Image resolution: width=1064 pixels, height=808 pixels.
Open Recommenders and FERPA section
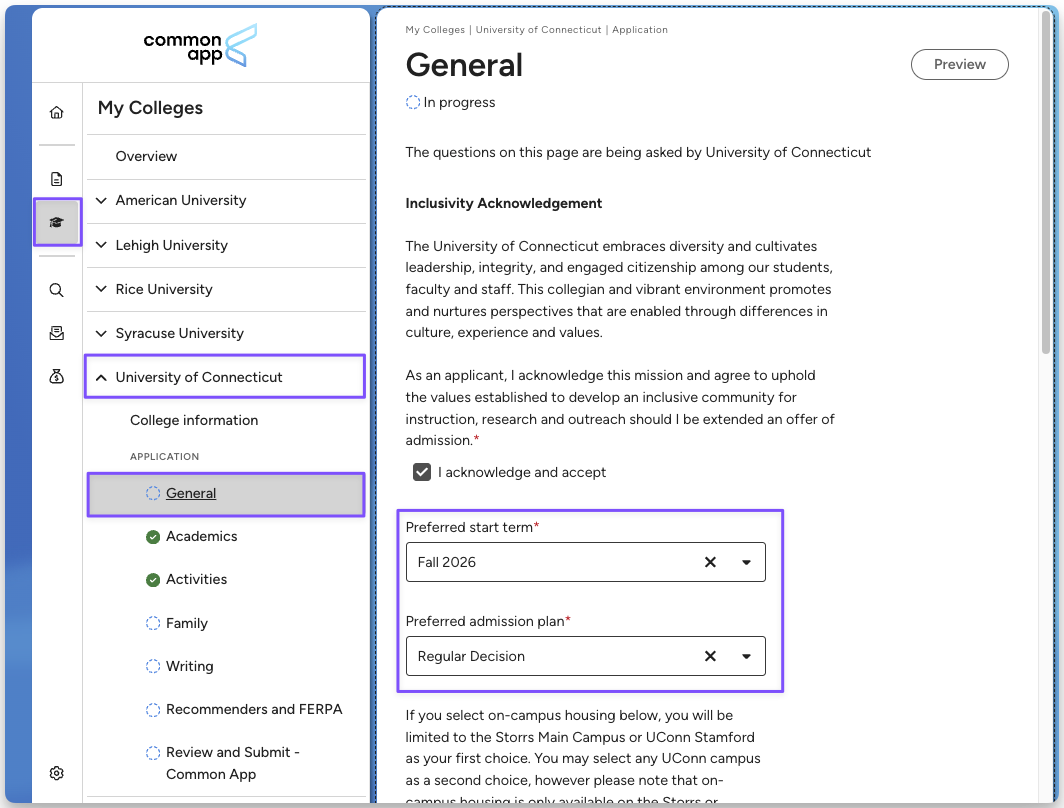click(254, 710)
